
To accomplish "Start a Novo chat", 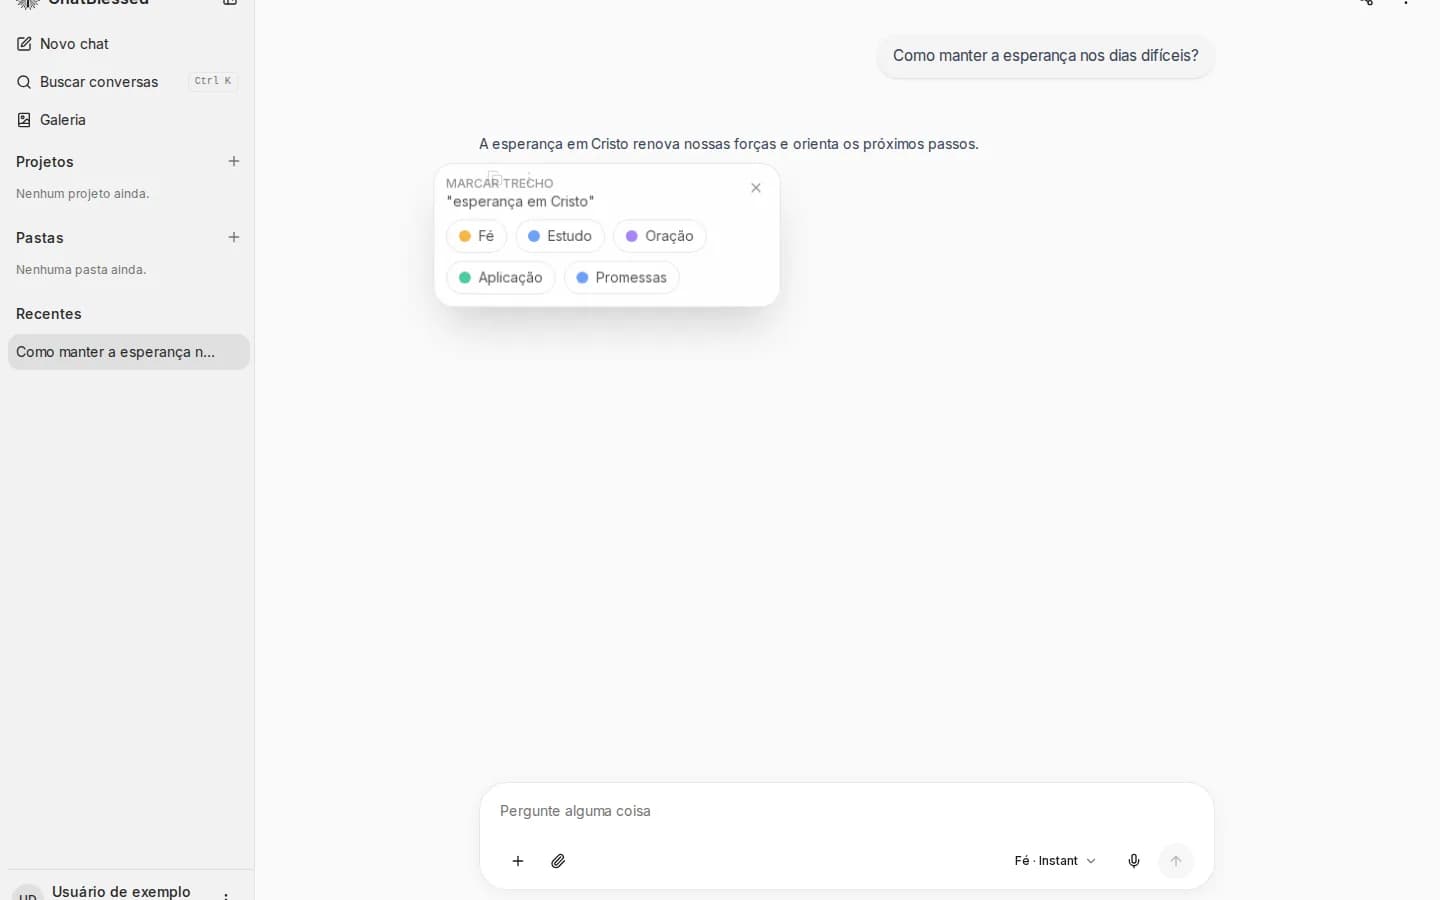I will (128, 44).
